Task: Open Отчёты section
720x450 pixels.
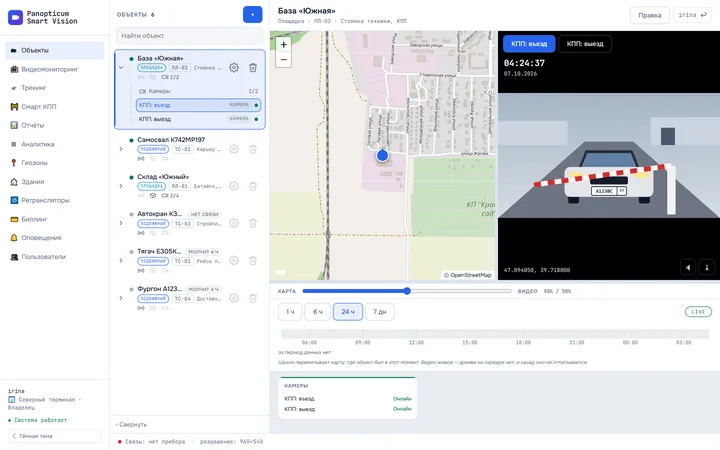Action: coord(55,125)
